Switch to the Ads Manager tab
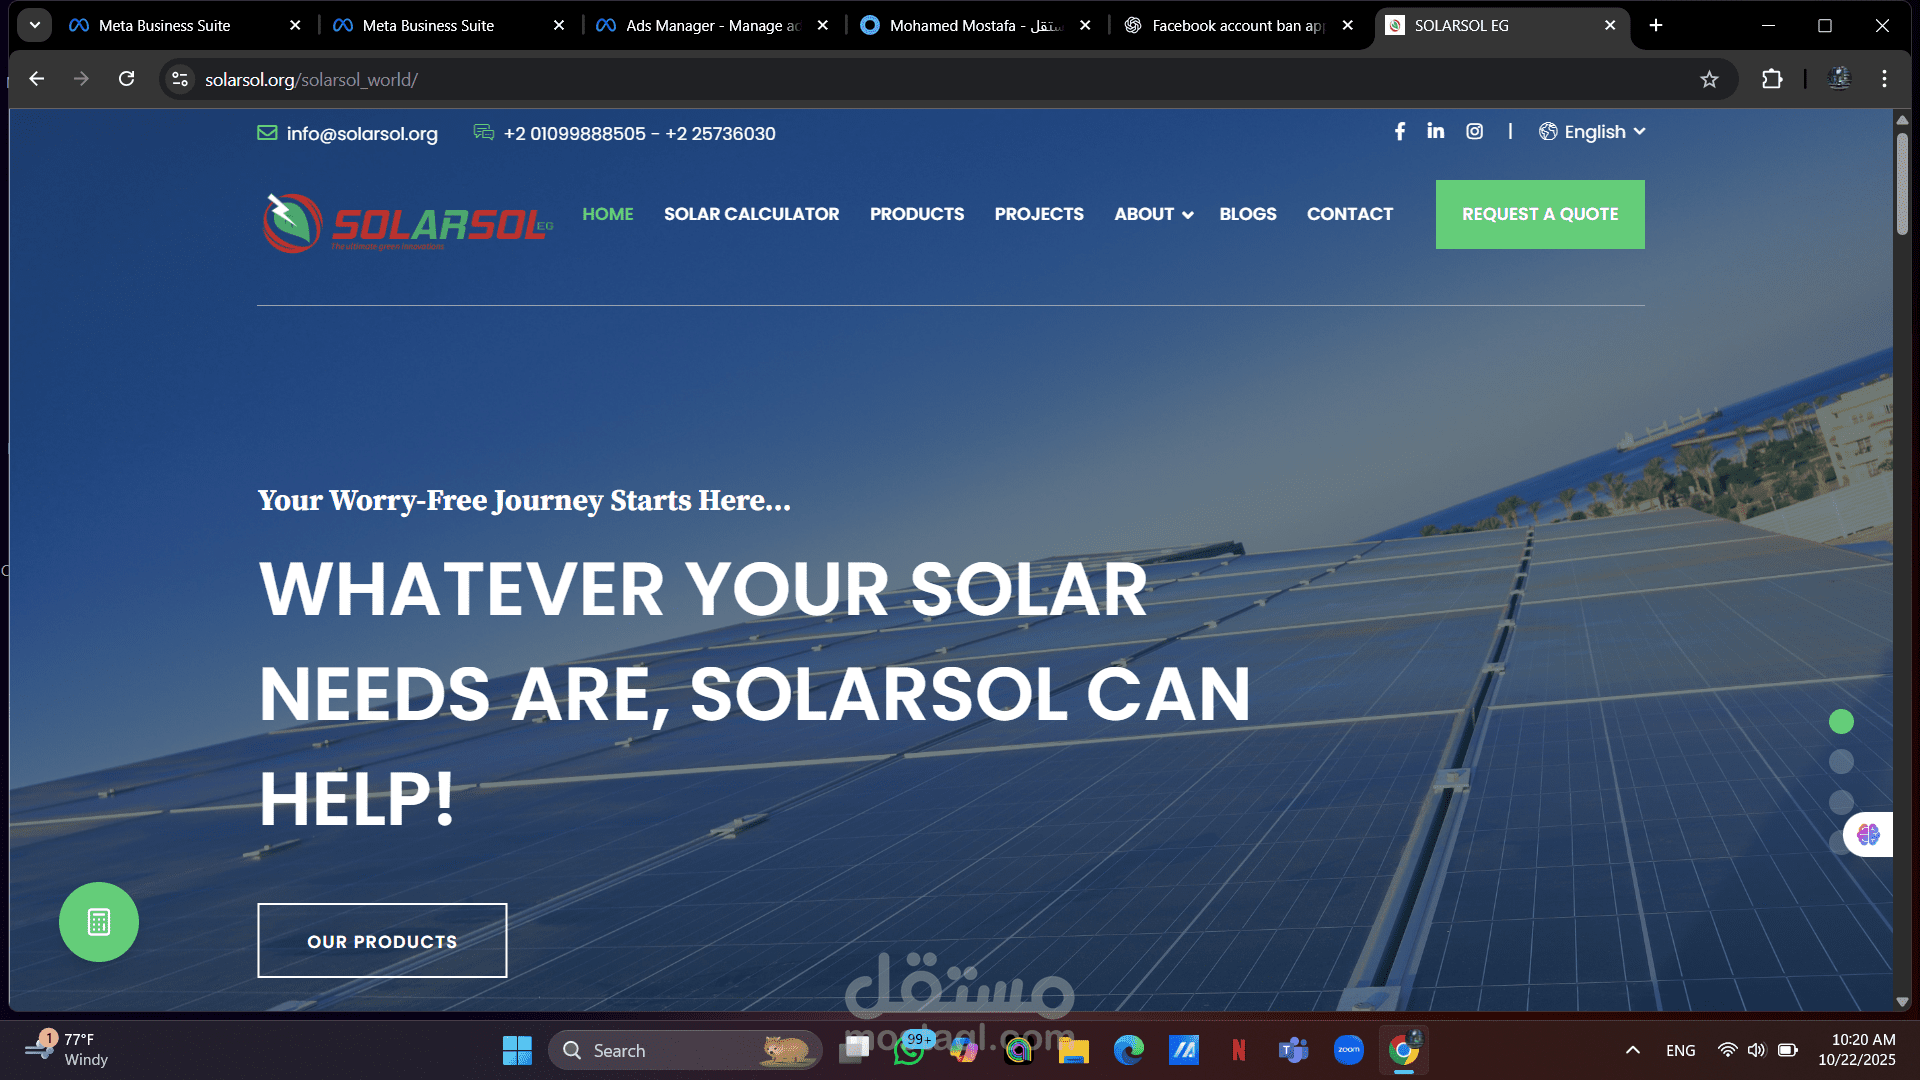The image size is (1920, 1080). 700,25
